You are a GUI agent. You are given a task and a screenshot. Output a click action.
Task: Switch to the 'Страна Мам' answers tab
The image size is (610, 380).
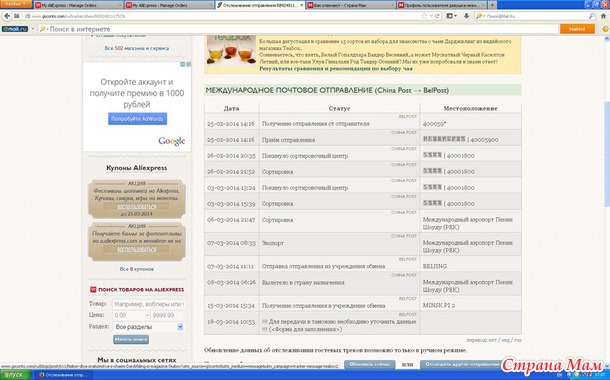[x=350, y=5]
